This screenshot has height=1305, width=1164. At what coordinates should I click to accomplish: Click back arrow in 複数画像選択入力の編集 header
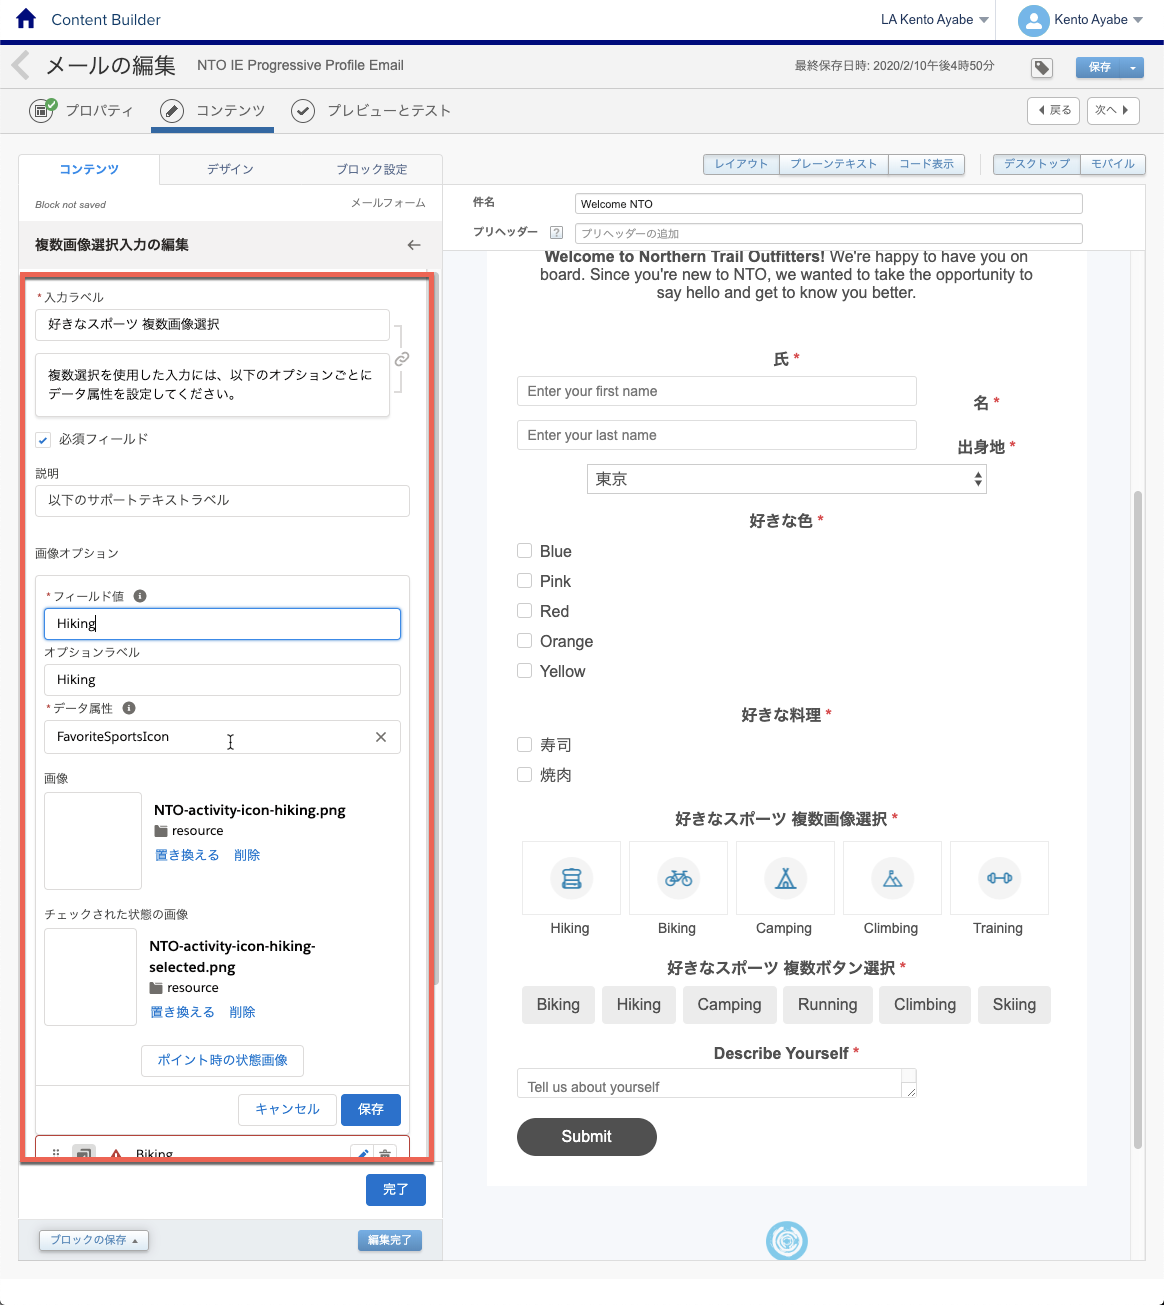(414, 245)
